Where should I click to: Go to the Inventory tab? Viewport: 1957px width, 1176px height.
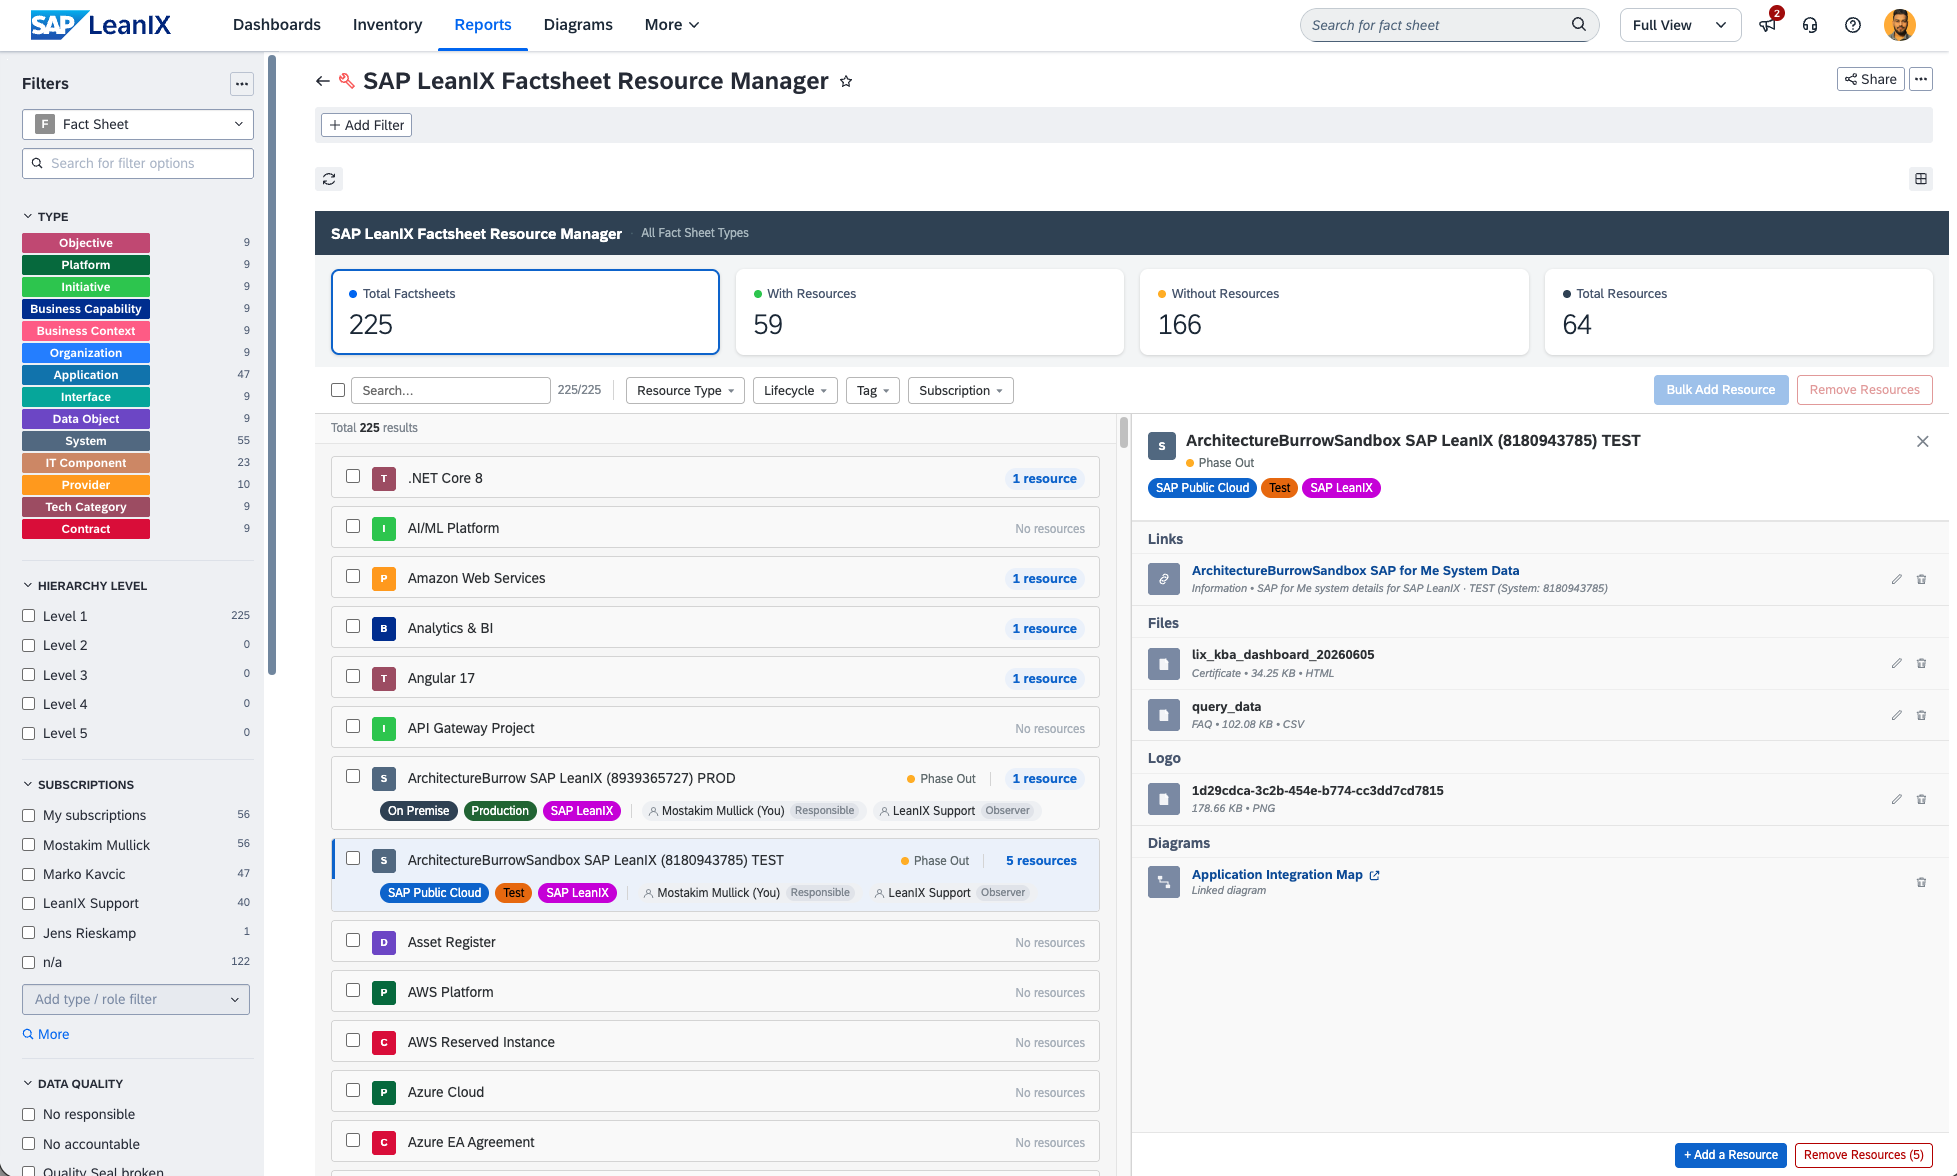click(387, 25)
